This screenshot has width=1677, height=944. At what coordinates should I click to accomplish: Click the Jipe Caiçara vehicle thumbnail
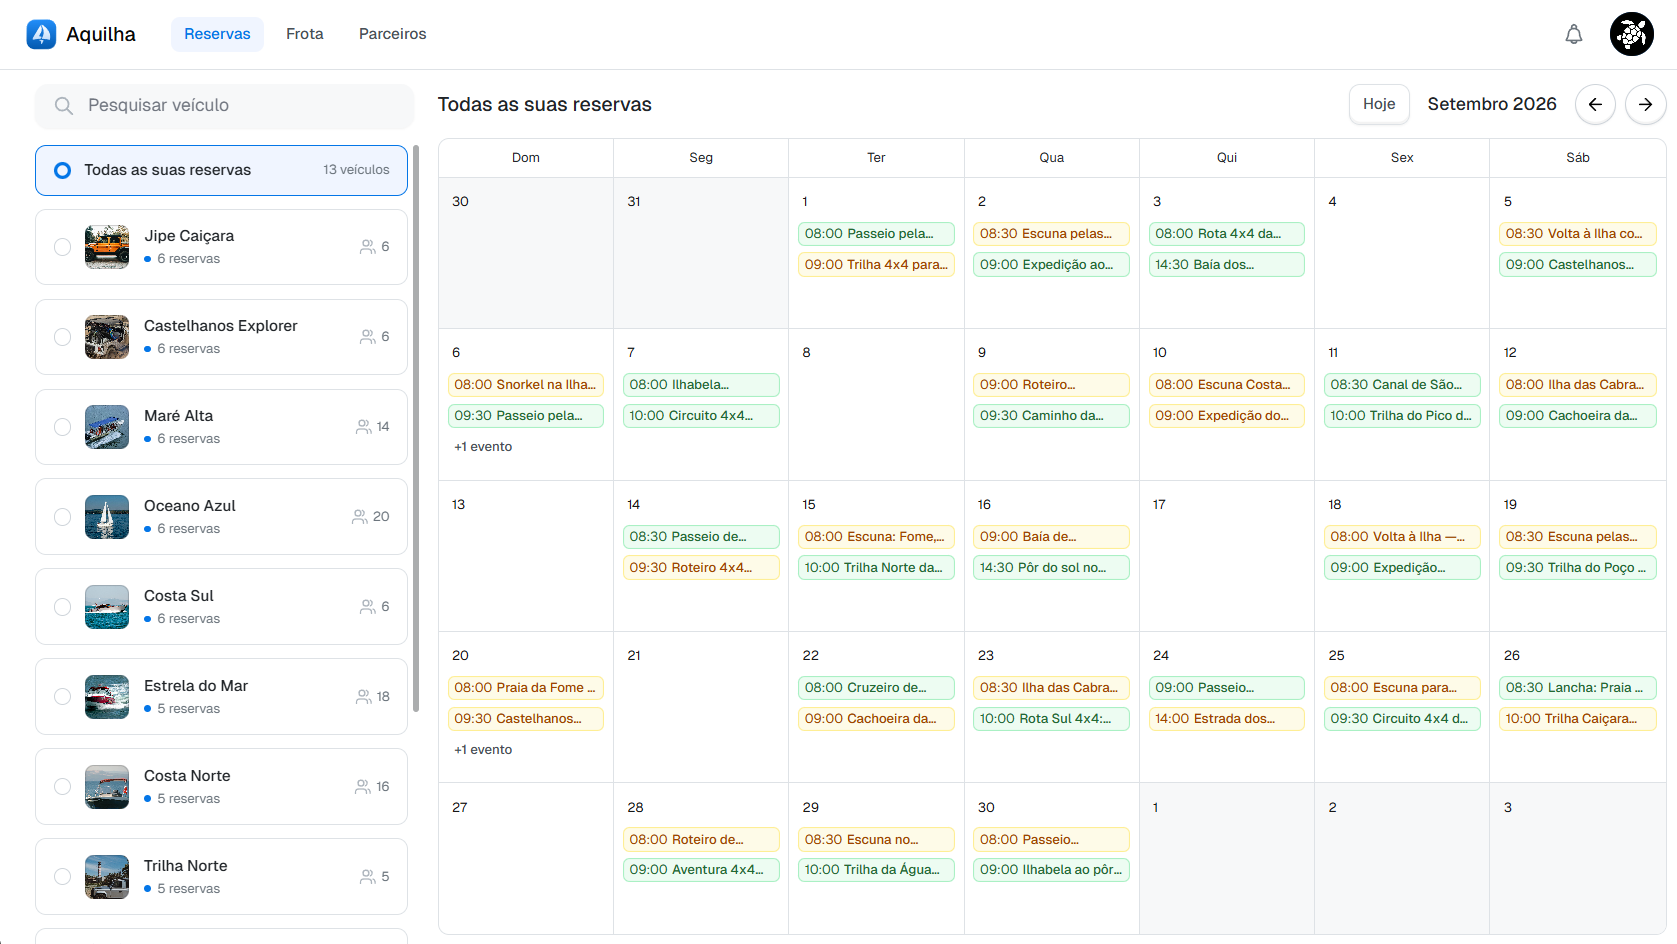[x=107, y=247]
